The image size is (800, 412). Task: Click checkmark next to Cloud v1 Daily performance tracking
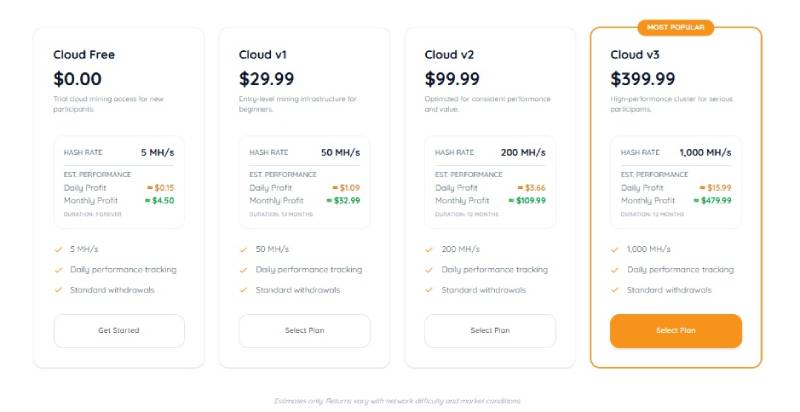tap(243, 270)
